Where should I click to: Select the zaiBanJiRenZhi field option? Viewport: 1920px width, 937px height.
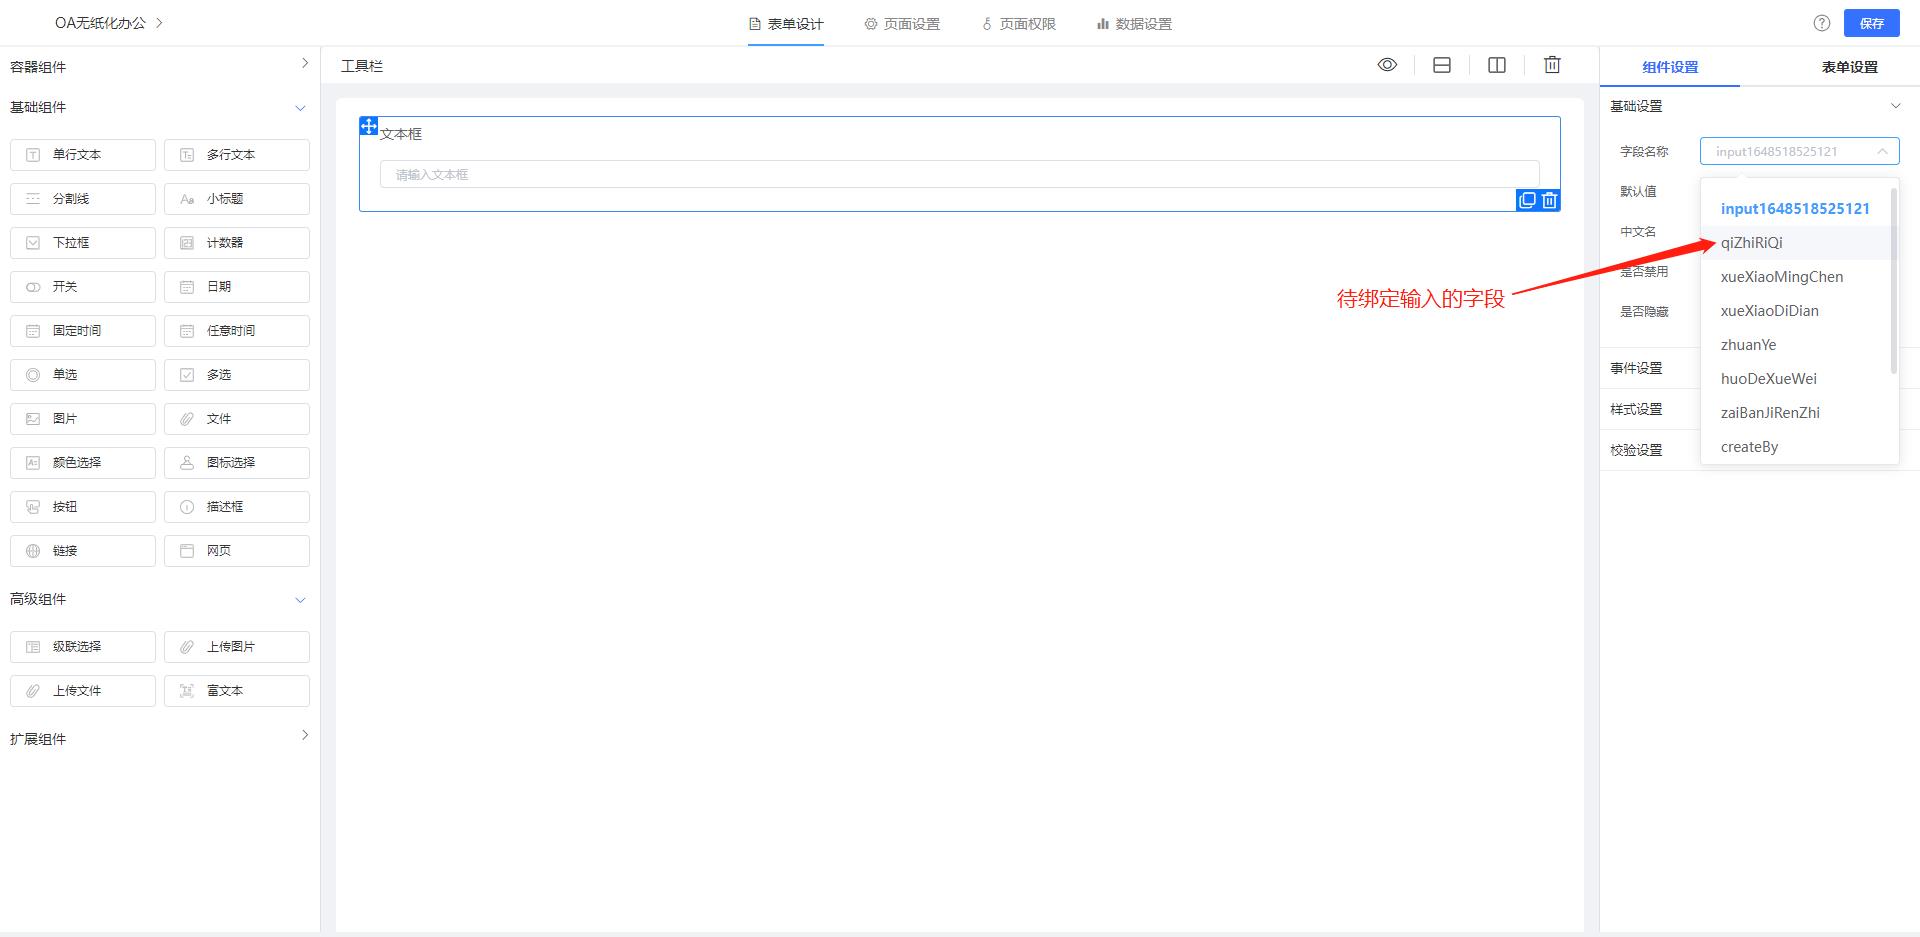pos(1795,413)
